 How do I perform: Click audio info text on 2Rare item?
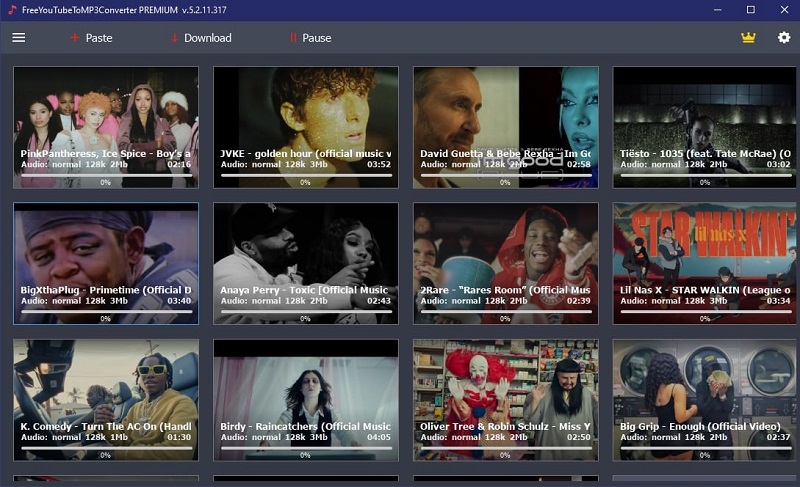click(474, 301)
